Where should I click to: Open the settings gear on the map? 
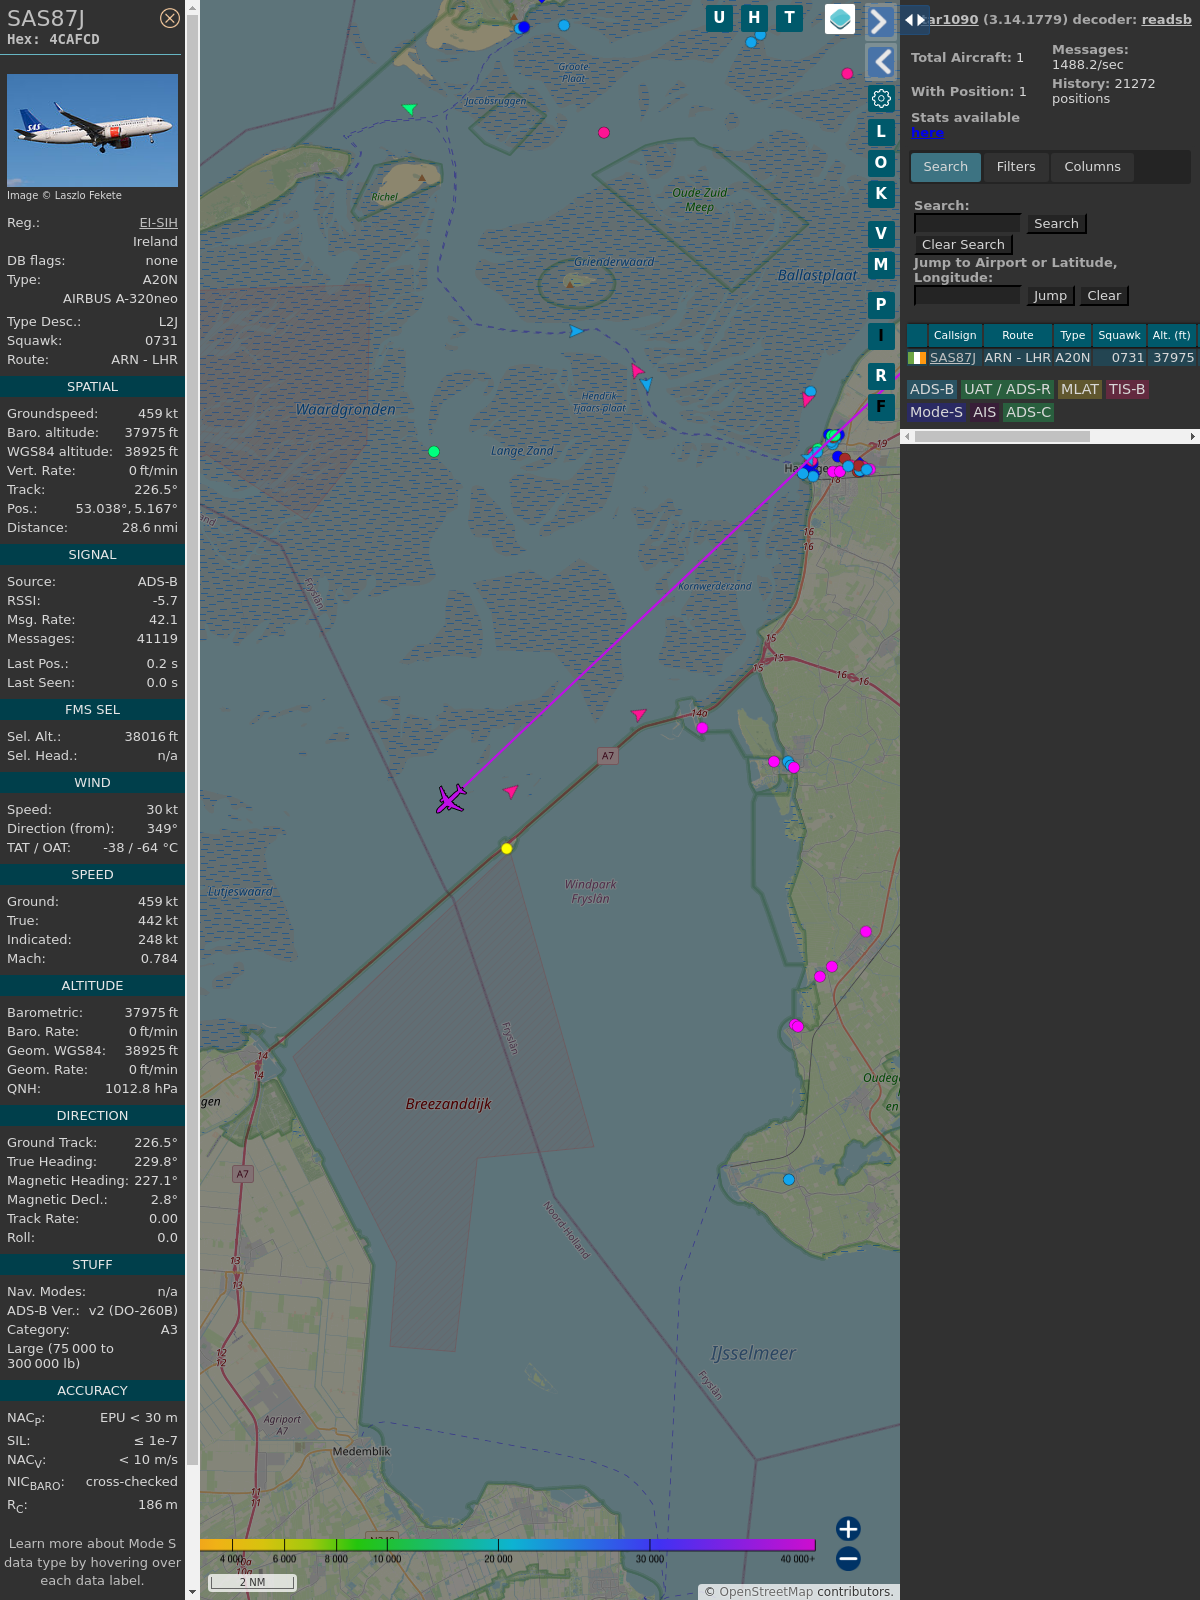[881, 98]
